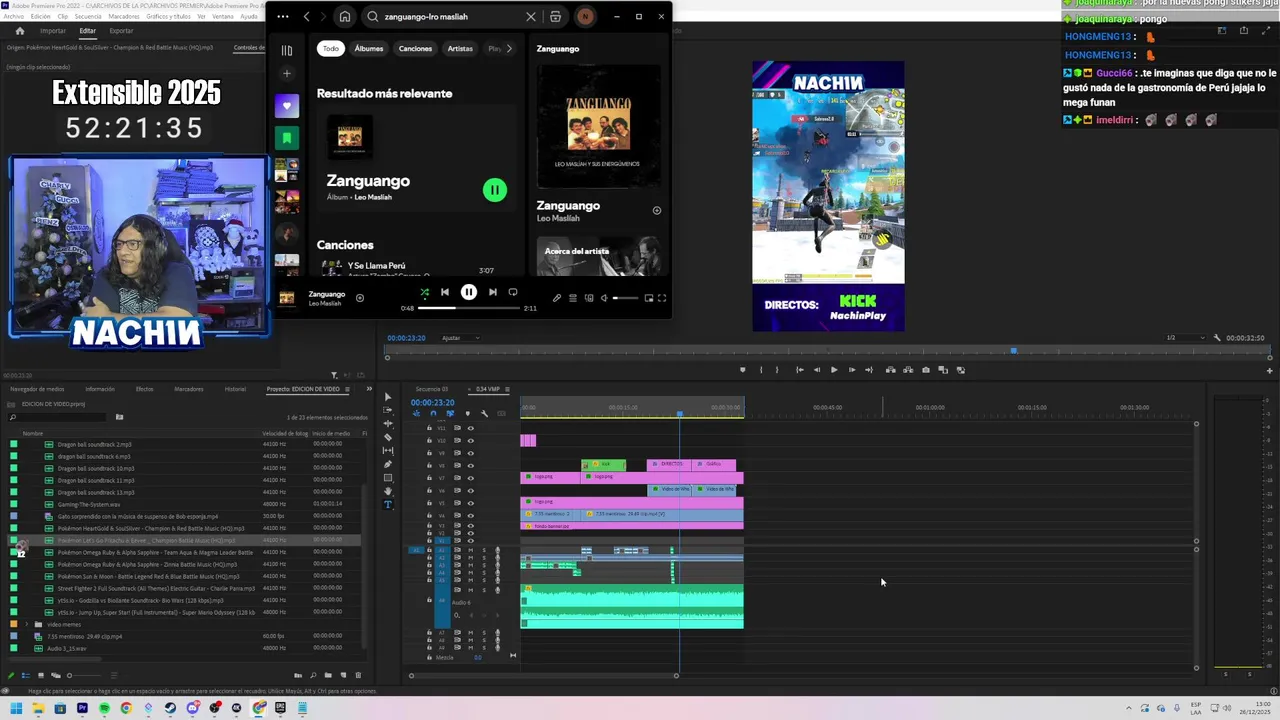This screenshot has width=1280, height=720.
Task: Toggle Spotify repeat
Action: [513, 292]
